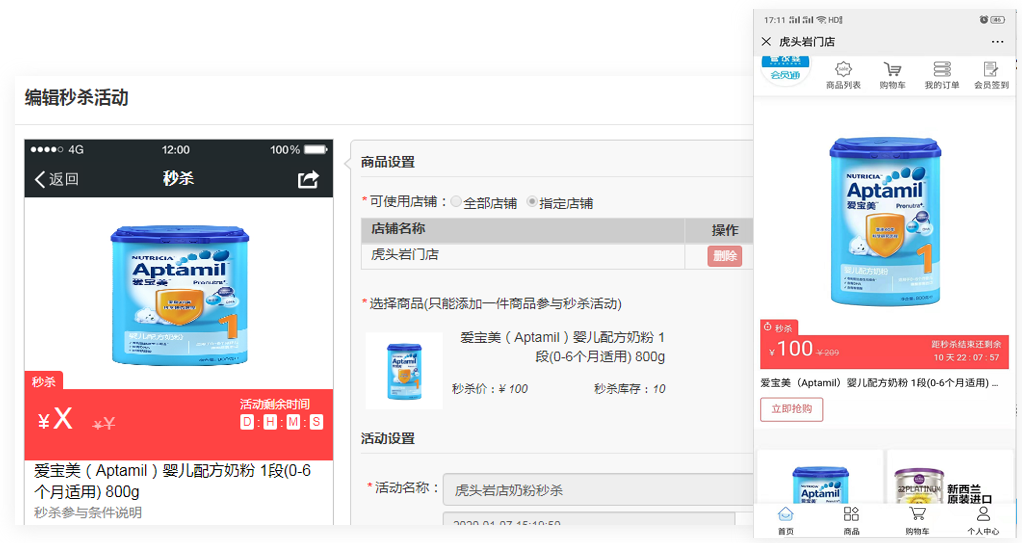
Task: Click 秒杀库存：10 text
Action: pos(630,389)
